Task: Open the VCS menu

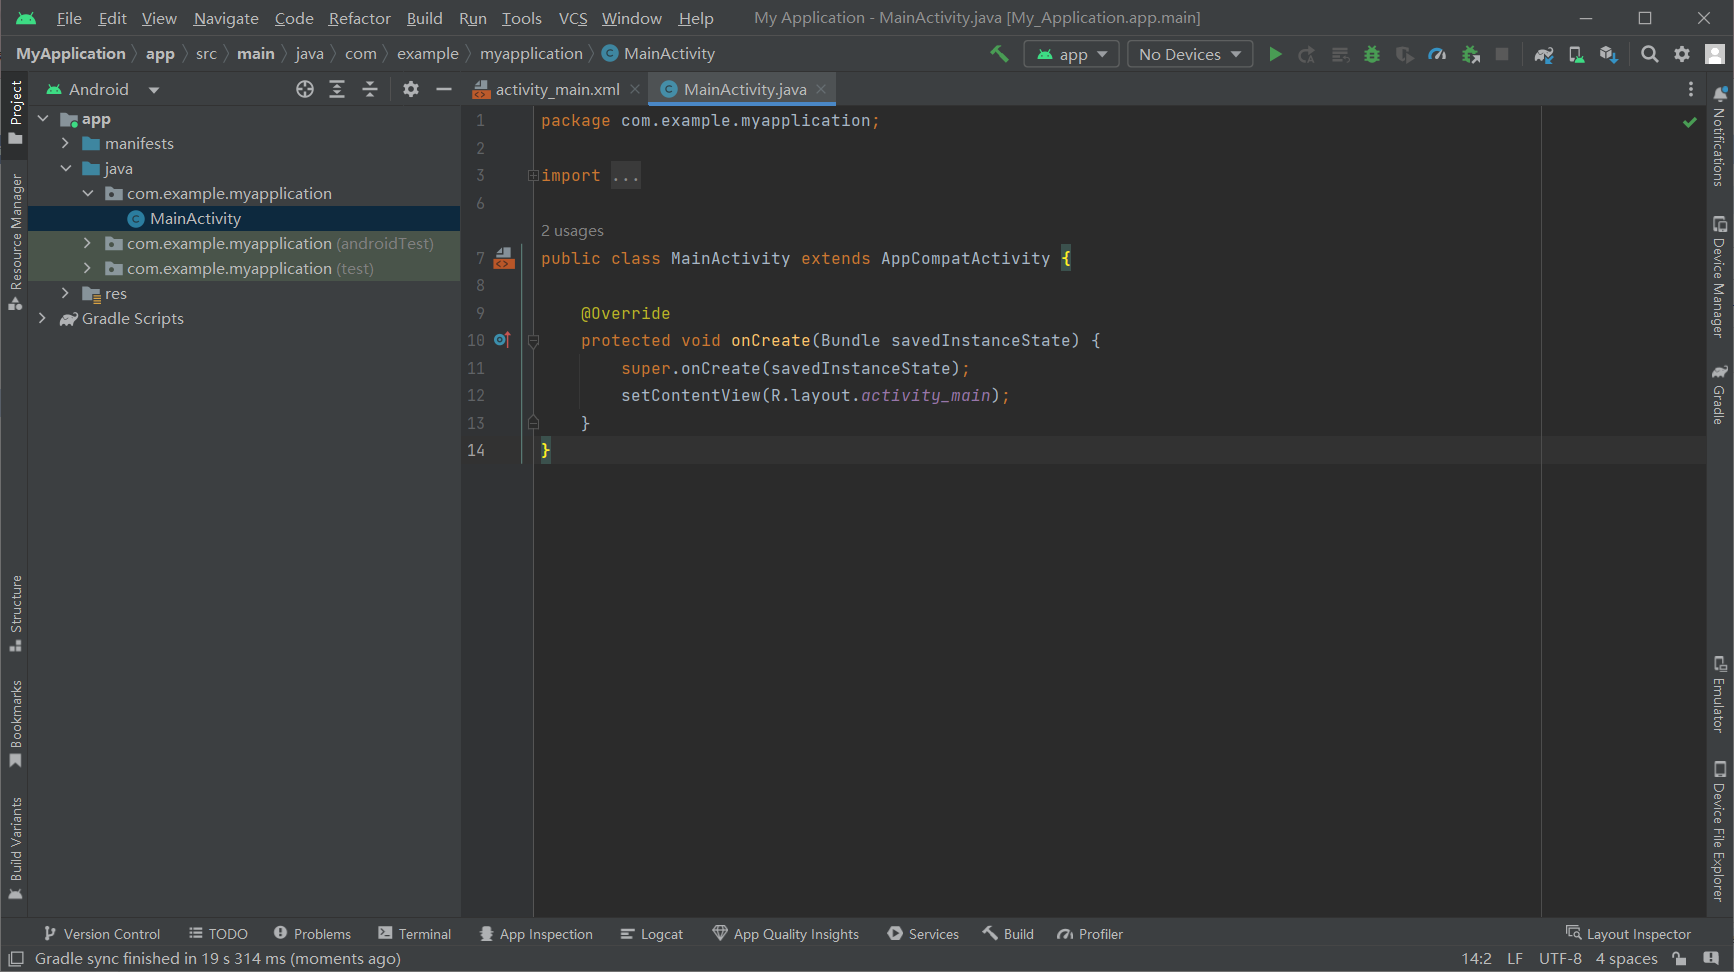Action: [x=573, y=18]
